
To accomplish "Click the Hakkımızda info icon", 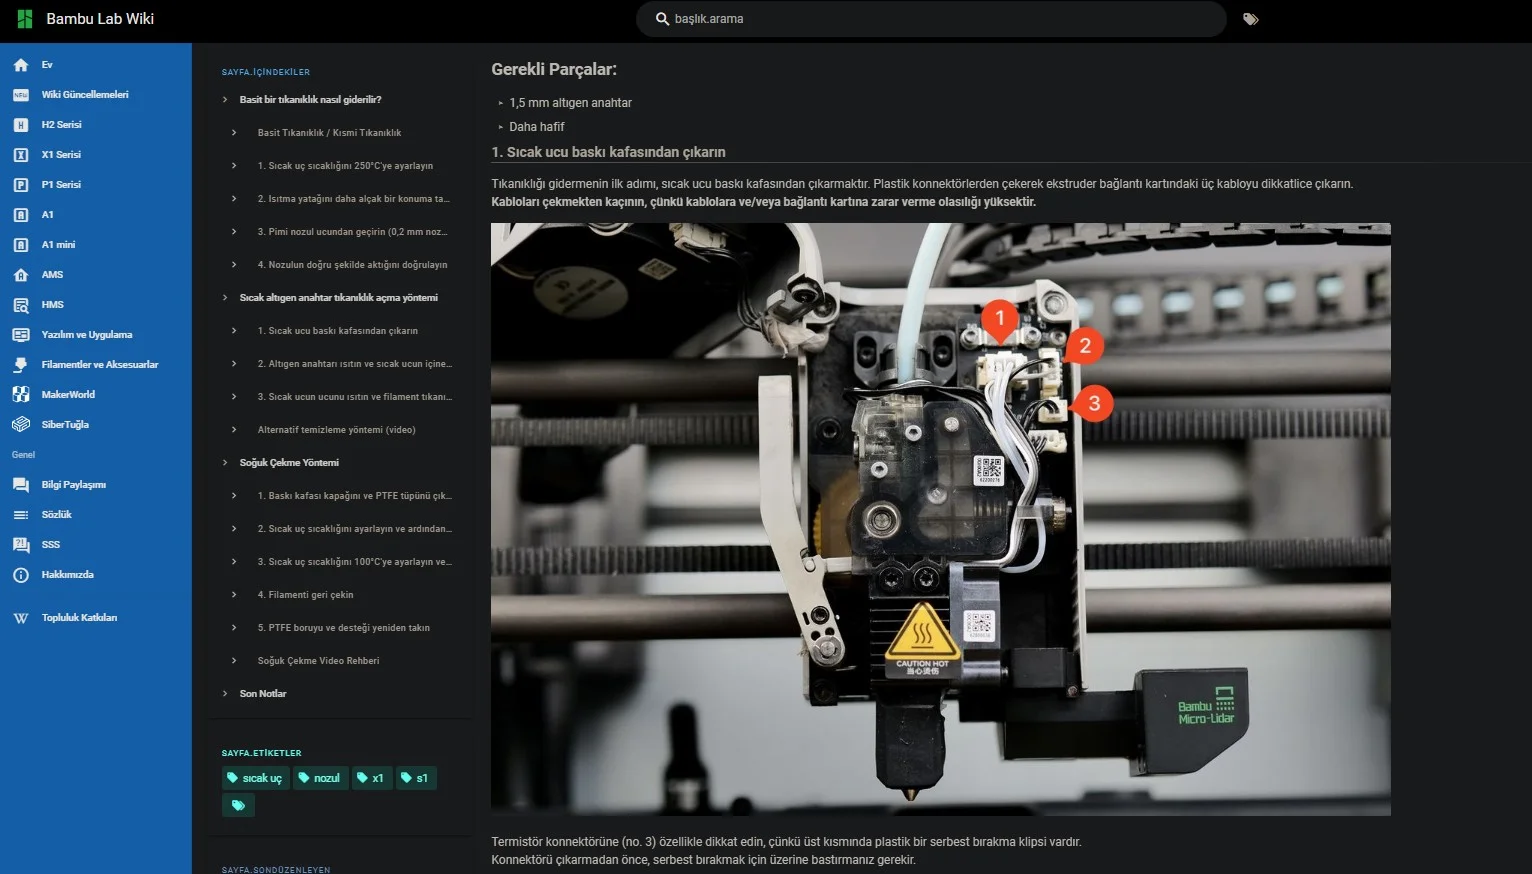I will (x=21, y=575).
